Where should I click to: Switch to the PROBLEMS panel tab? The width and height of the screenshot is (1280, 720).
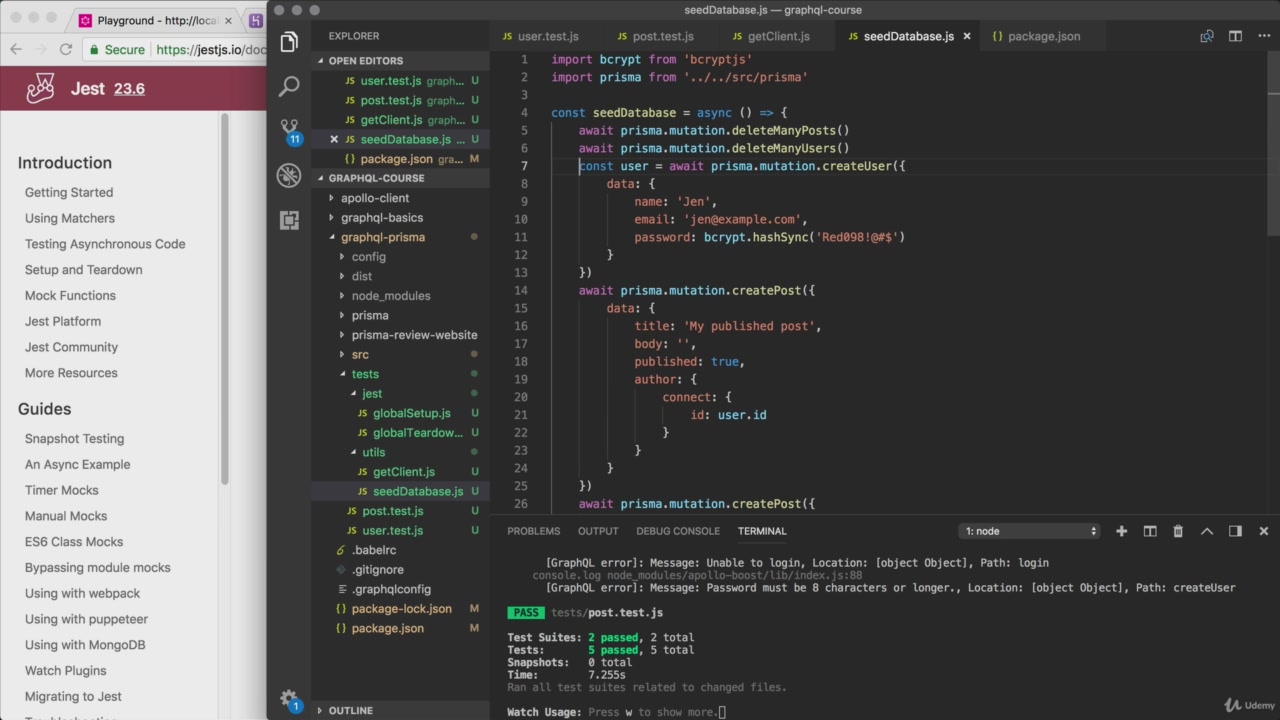click(533, 531)
